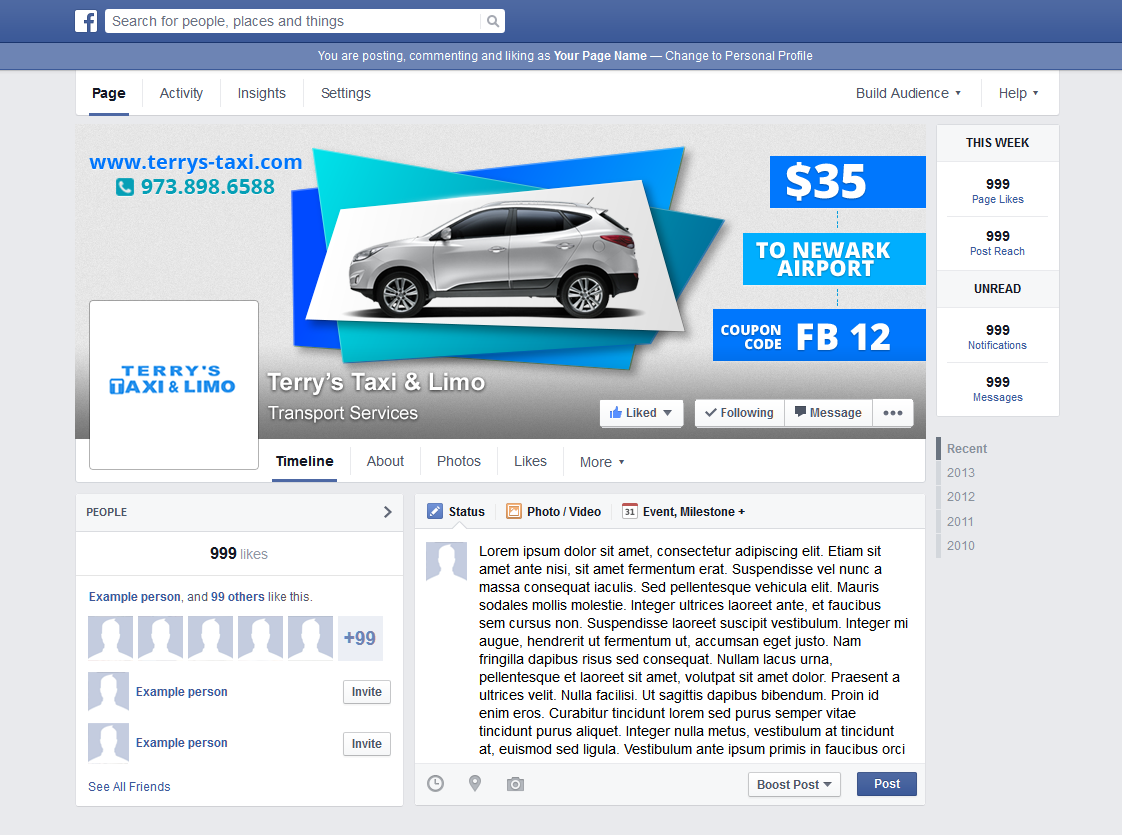Click the Photo / Video picture icon
Image resolution: width=1122 pixels, height=835 pixels.
pos(513,512)
